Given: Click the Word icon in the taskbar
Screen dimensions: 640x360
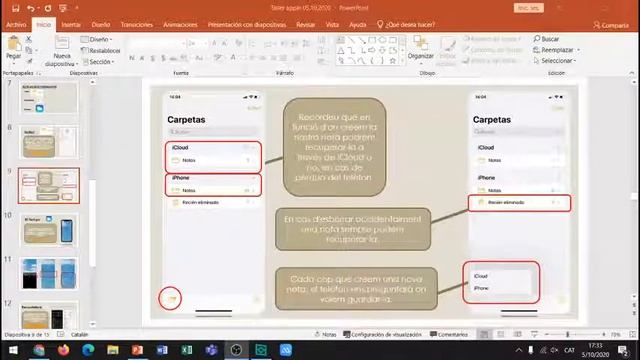Looking at the screenshot, I should pyautogui.click(x=162, y=350).
